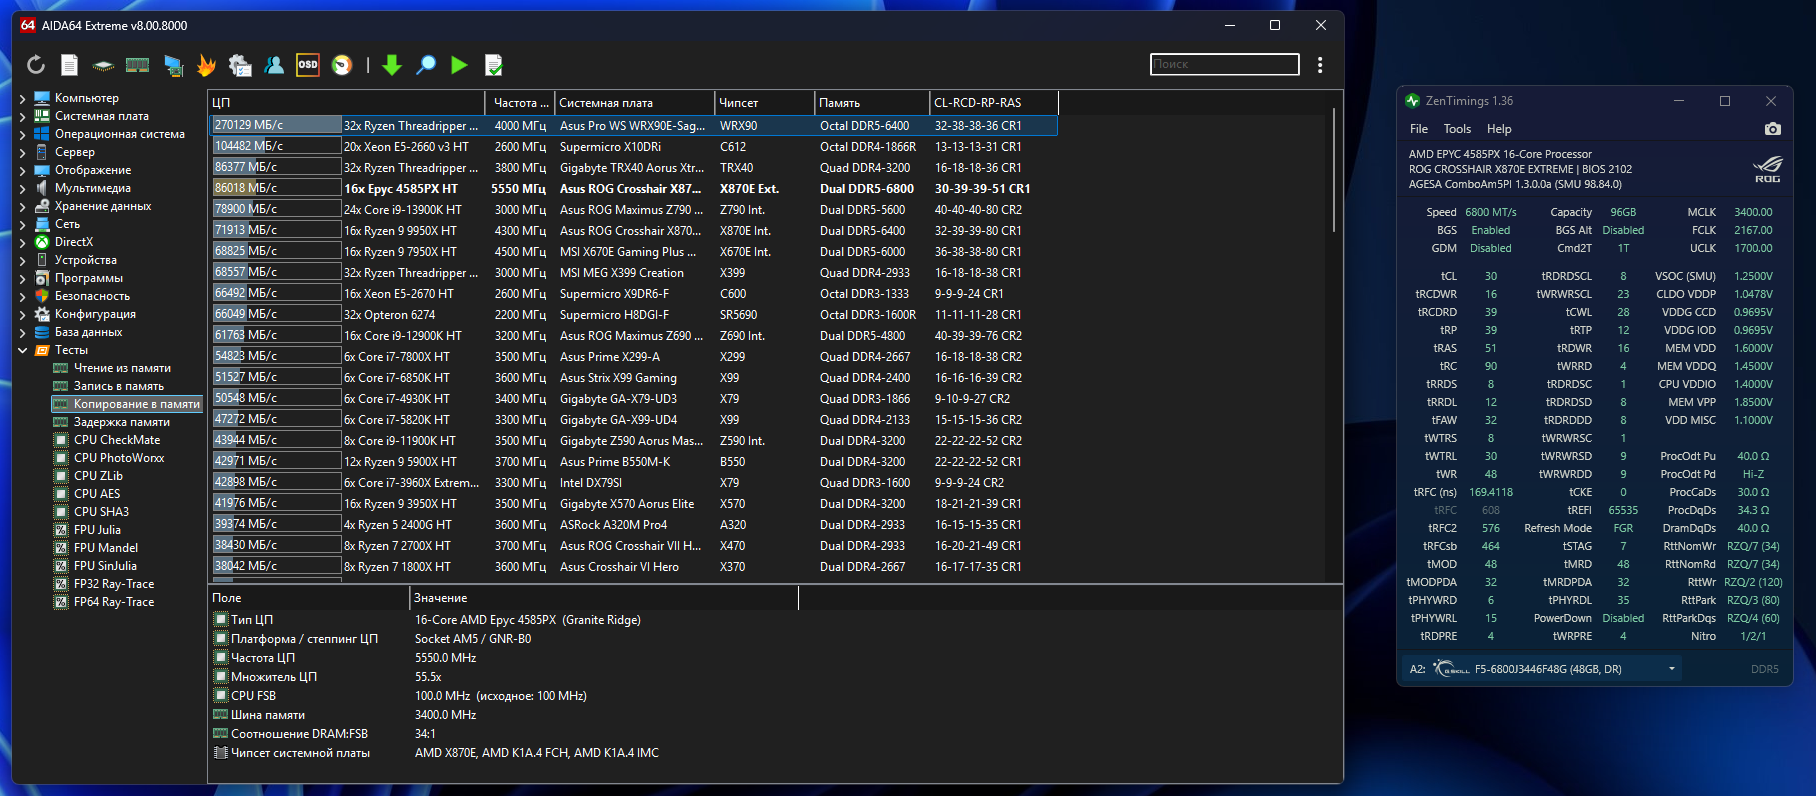The image size is (1816, 796).
Task: Expand the Отображение tree node
Action: (23, 170)
